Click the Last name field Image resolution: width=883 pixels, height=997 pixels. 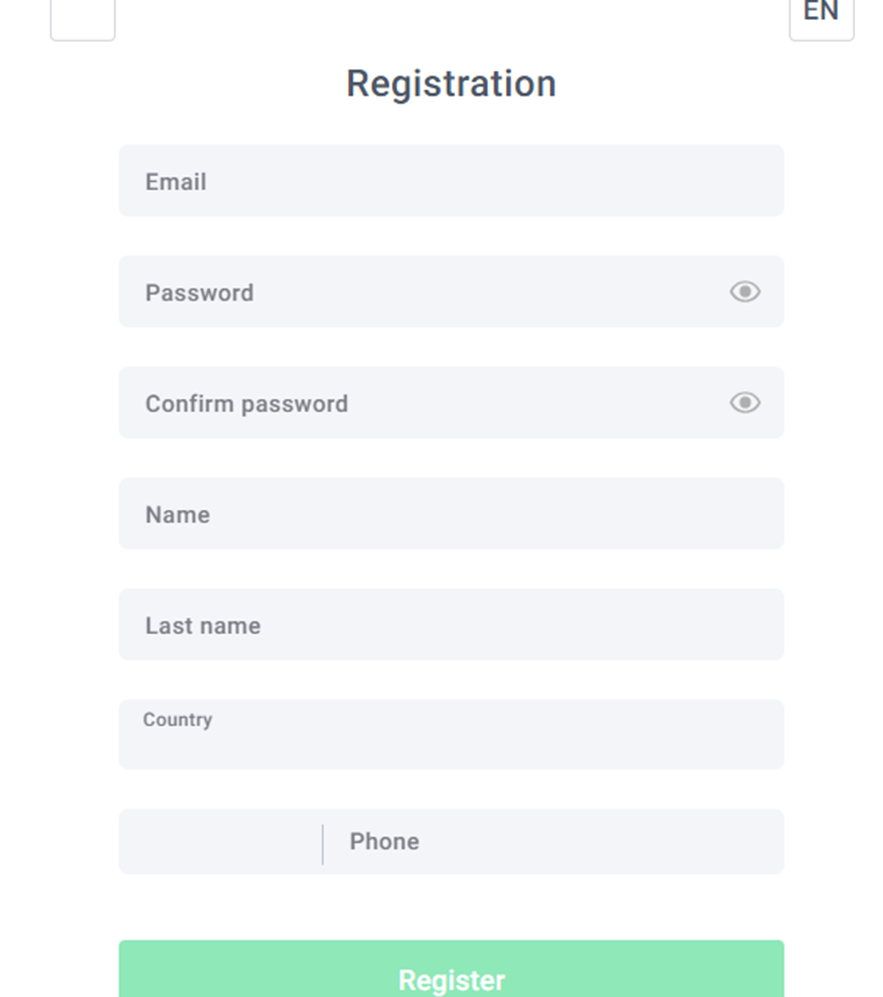click(451, 624)
